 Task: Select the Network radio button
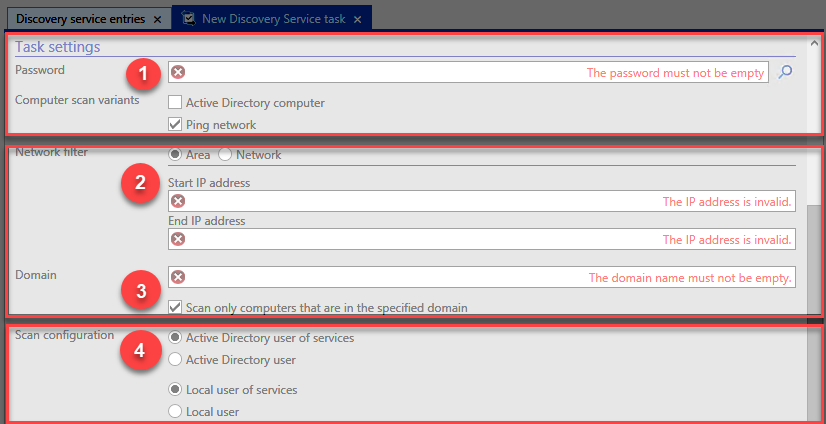(225, 155)
